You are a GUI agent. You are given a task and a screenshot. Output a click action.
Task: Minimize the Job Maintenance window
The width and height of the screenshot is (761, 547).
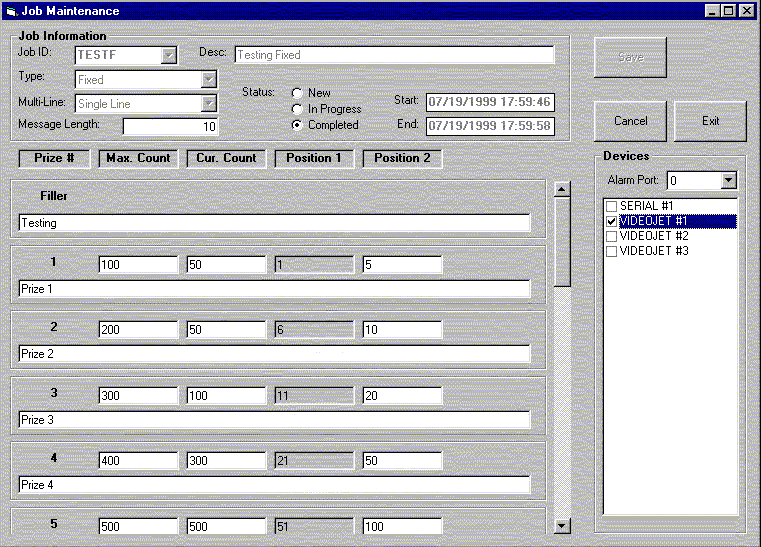pos(712,11)
